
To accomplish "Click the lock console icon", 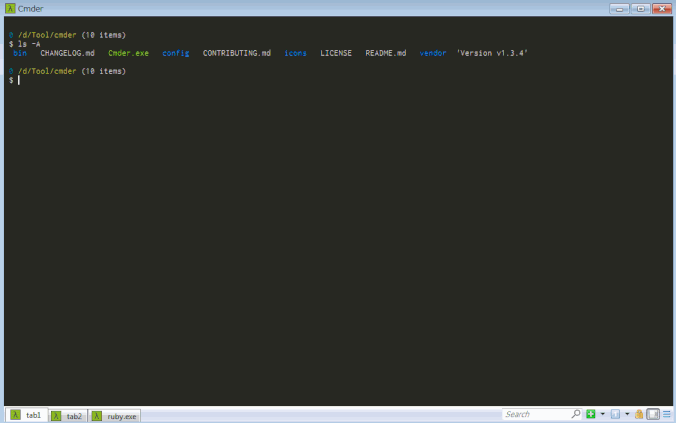I will 639,414.
